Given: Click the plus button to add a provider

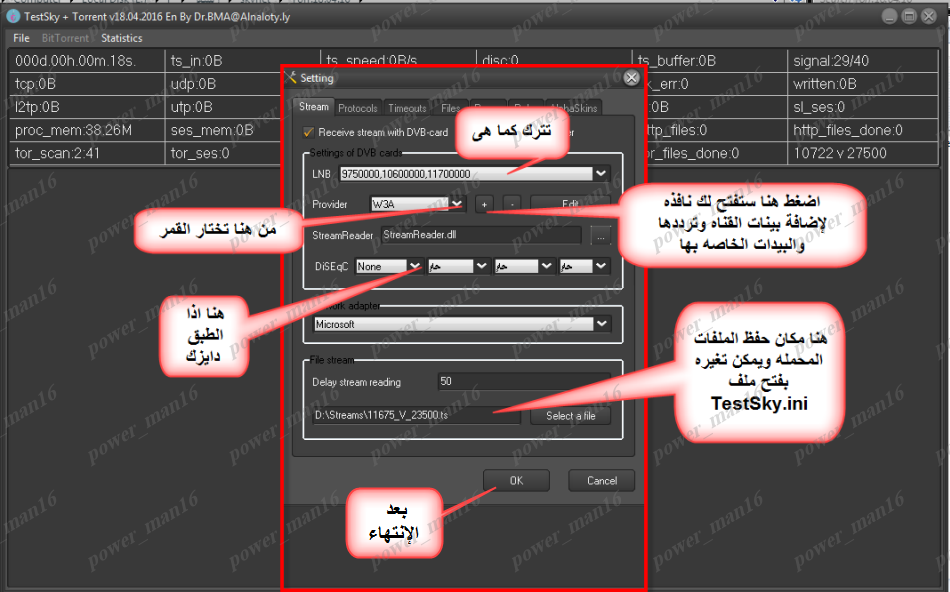Looking at the screenshot, I should 484,204.
